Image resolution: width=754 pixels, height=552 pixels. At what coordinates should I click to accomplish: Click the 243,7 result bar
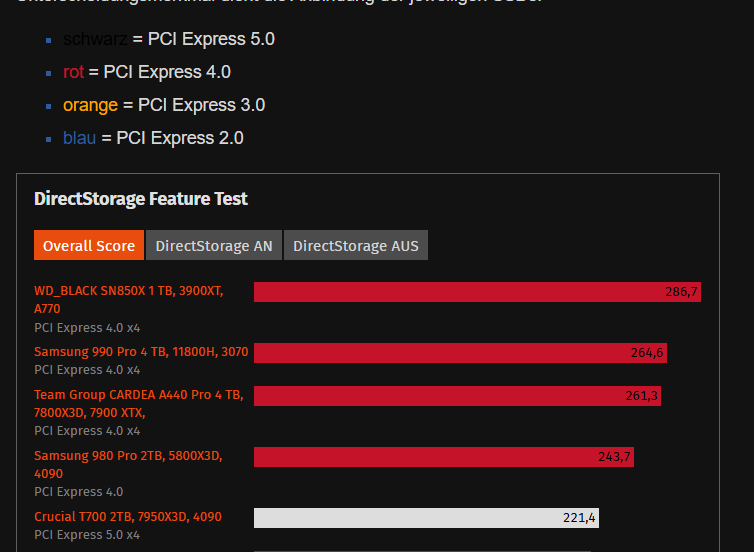coord(443,457)
